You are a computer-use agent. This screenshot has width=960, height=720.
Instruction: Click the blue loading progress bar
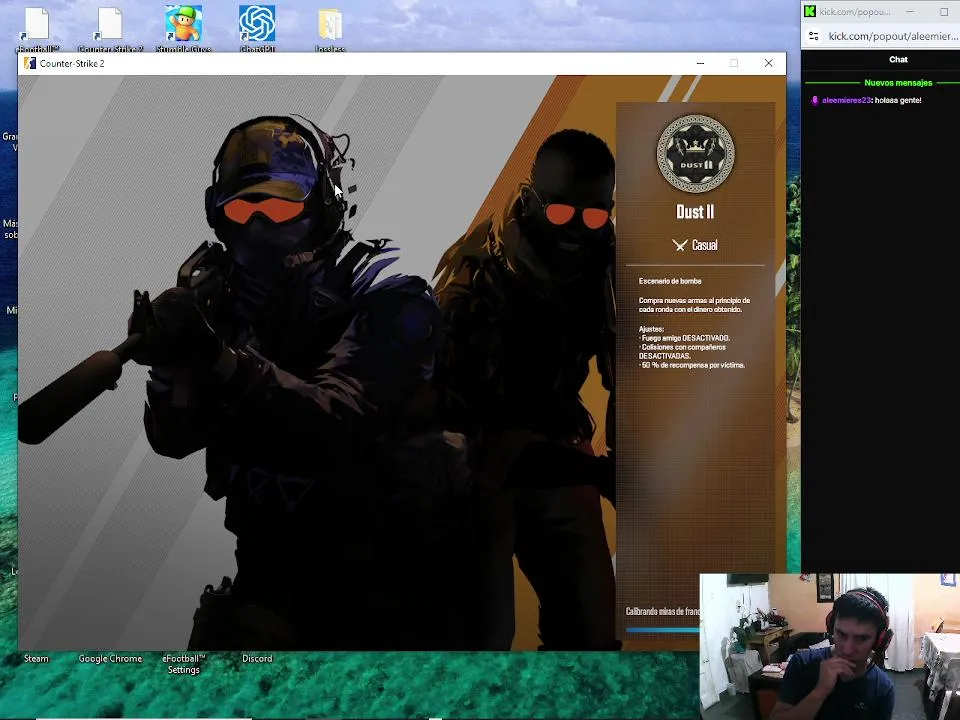click(662, 629)
